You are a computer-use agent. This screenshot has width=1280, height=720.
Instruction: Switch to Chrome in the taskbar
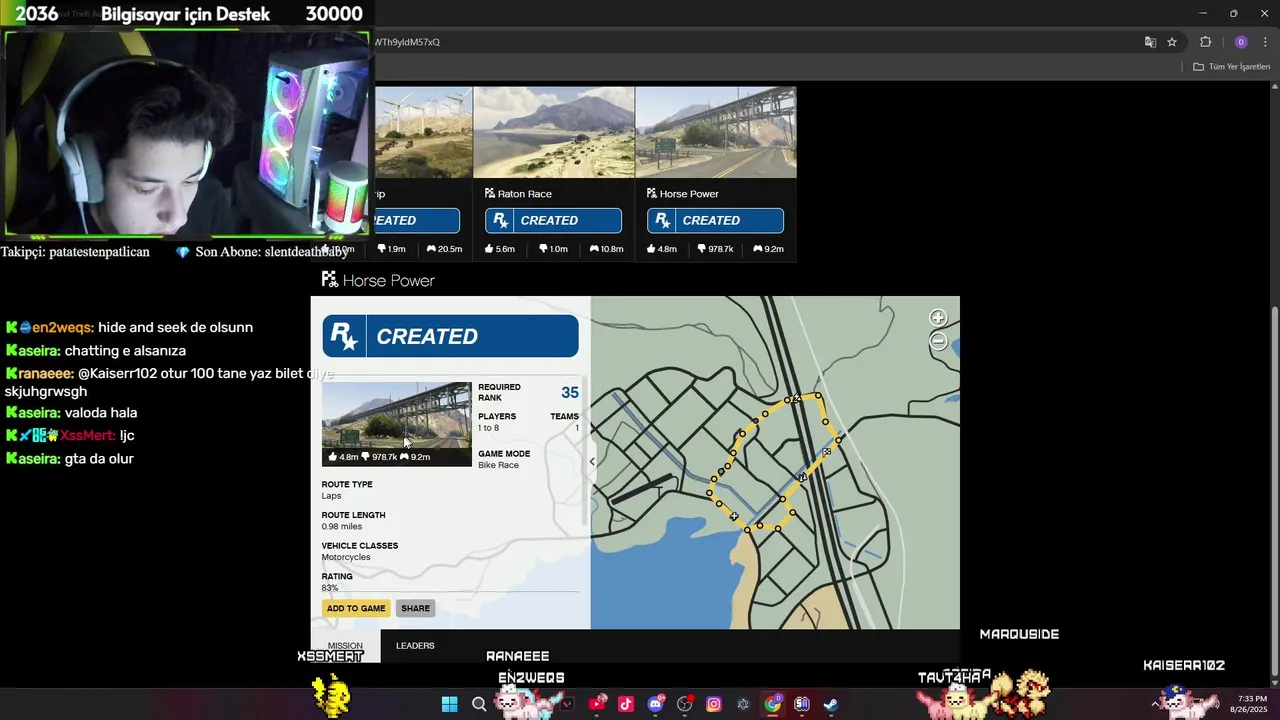pos(772,704)
